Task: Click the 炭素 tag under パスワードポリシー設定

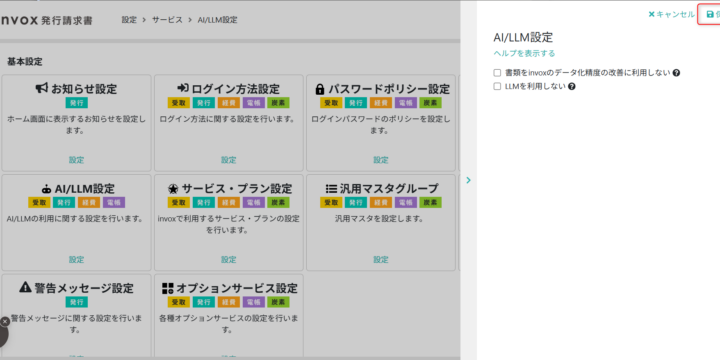Action: tap(430, 103)
